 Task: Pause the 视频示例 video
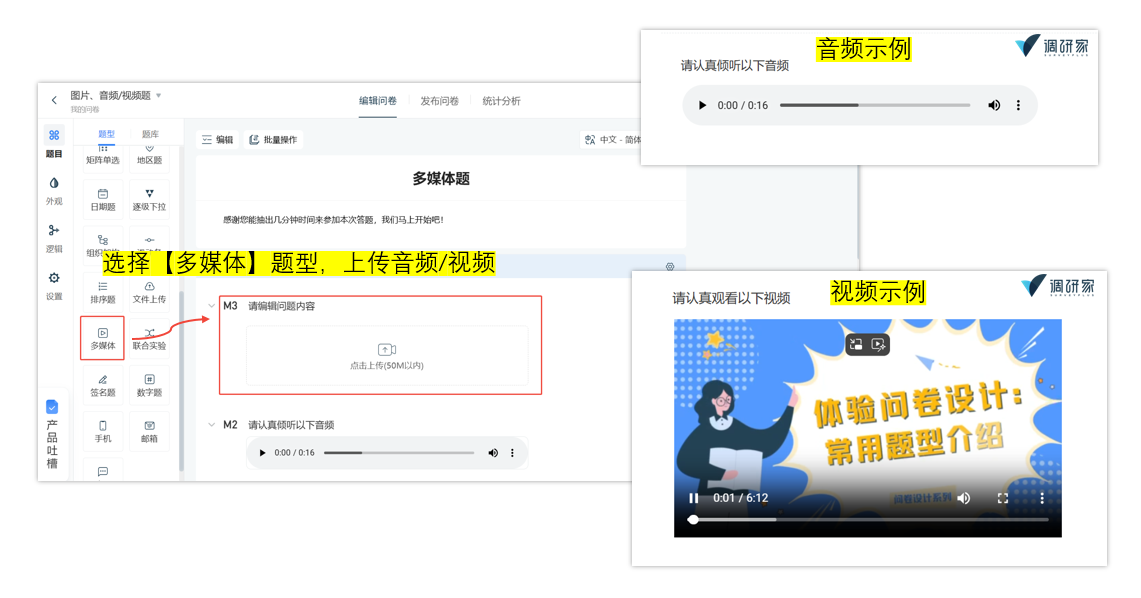point(693,498)
